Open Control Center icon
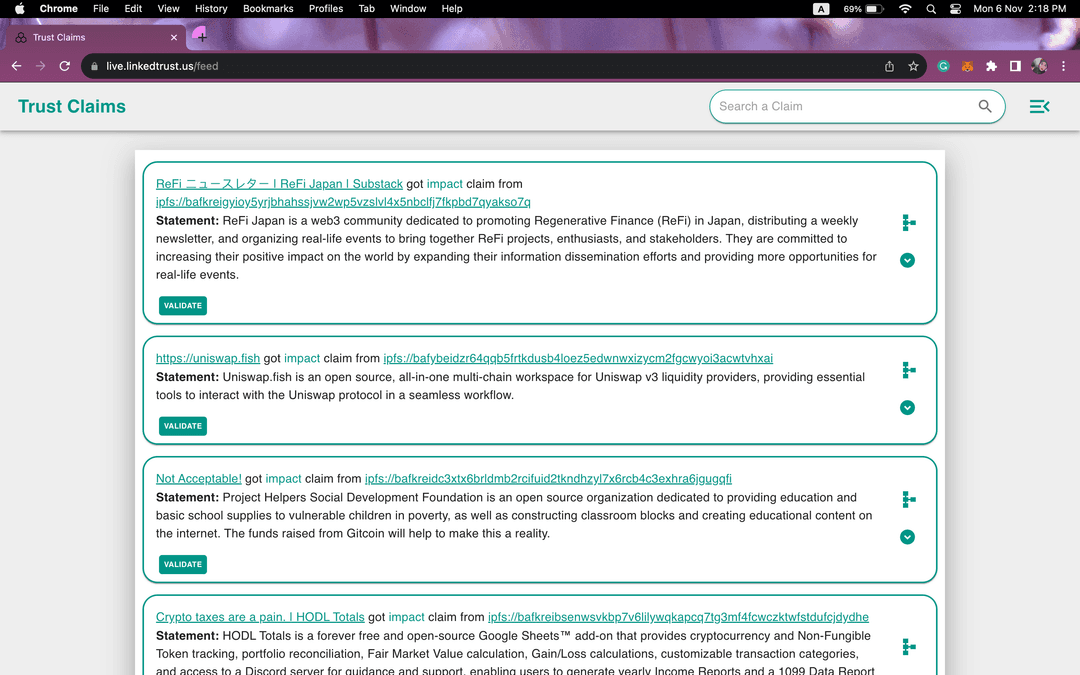The image size is (1080, 675). point(955,9)
